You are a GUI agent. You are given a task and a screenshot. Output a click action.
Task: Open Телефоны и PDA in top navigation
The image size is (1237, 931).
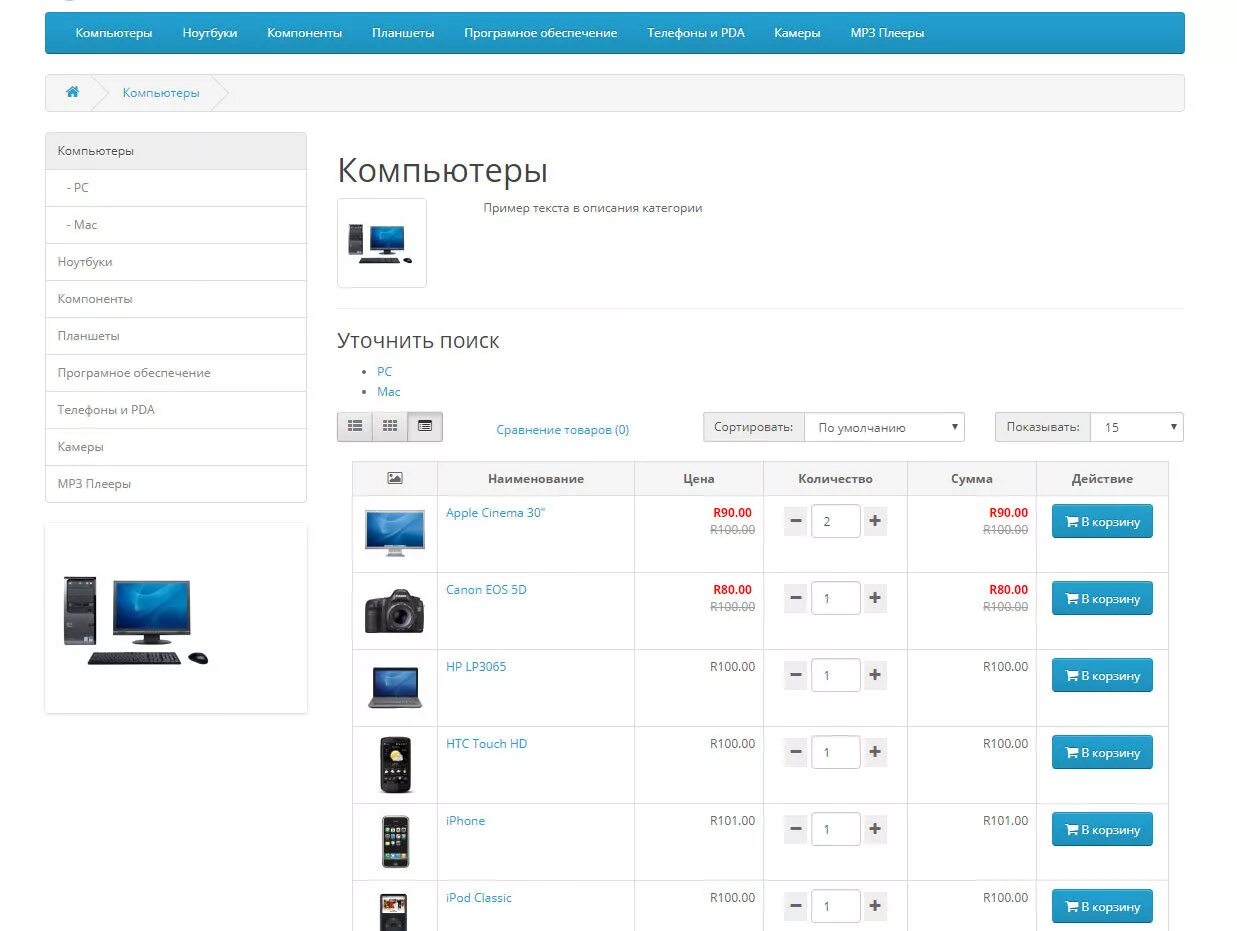tap(696, 33)
